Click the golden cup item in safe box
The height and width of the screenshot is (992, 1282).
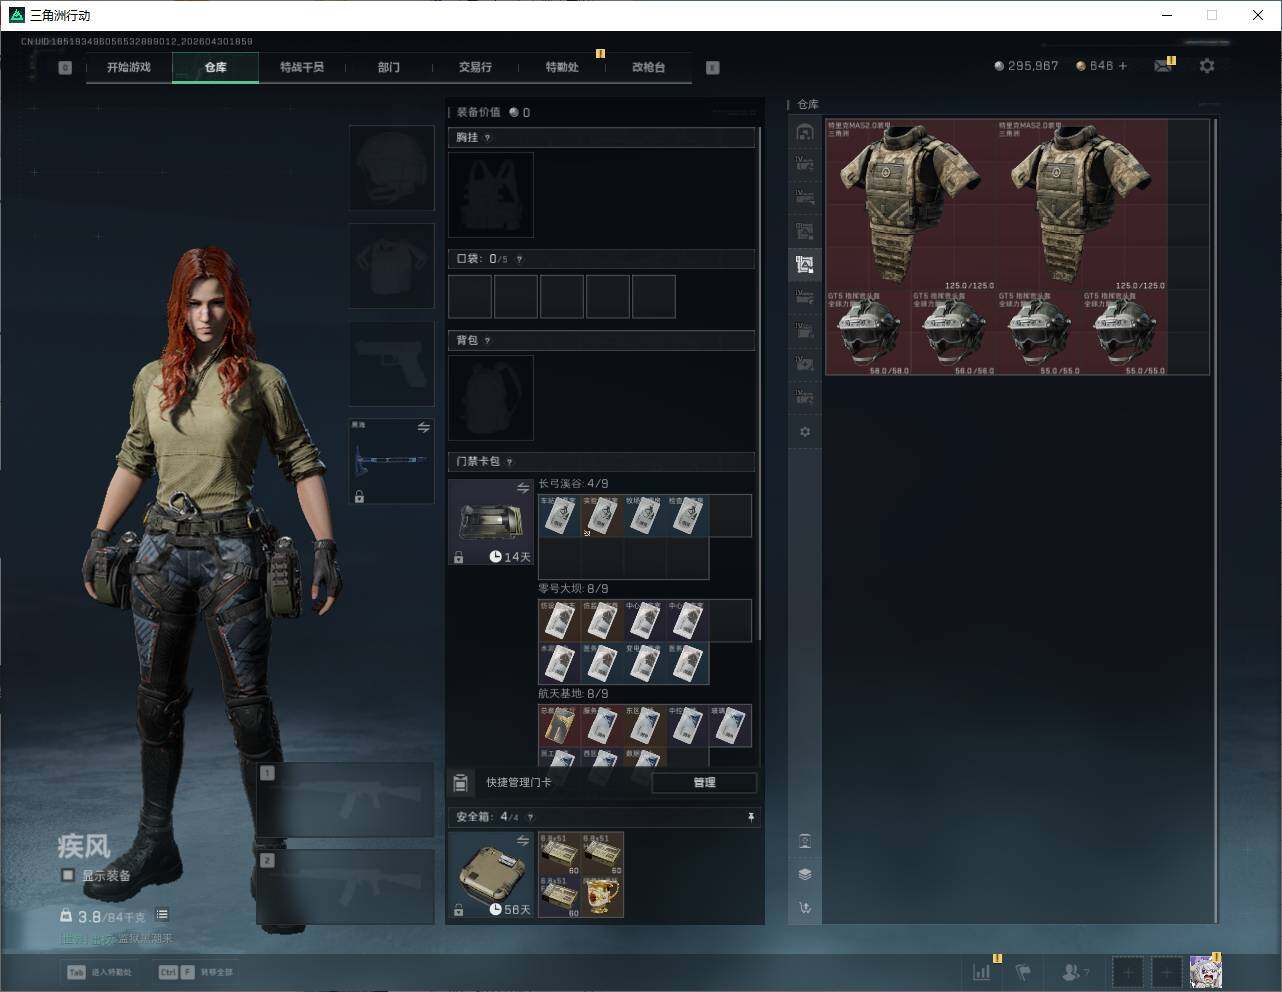[x=602, y=896]
